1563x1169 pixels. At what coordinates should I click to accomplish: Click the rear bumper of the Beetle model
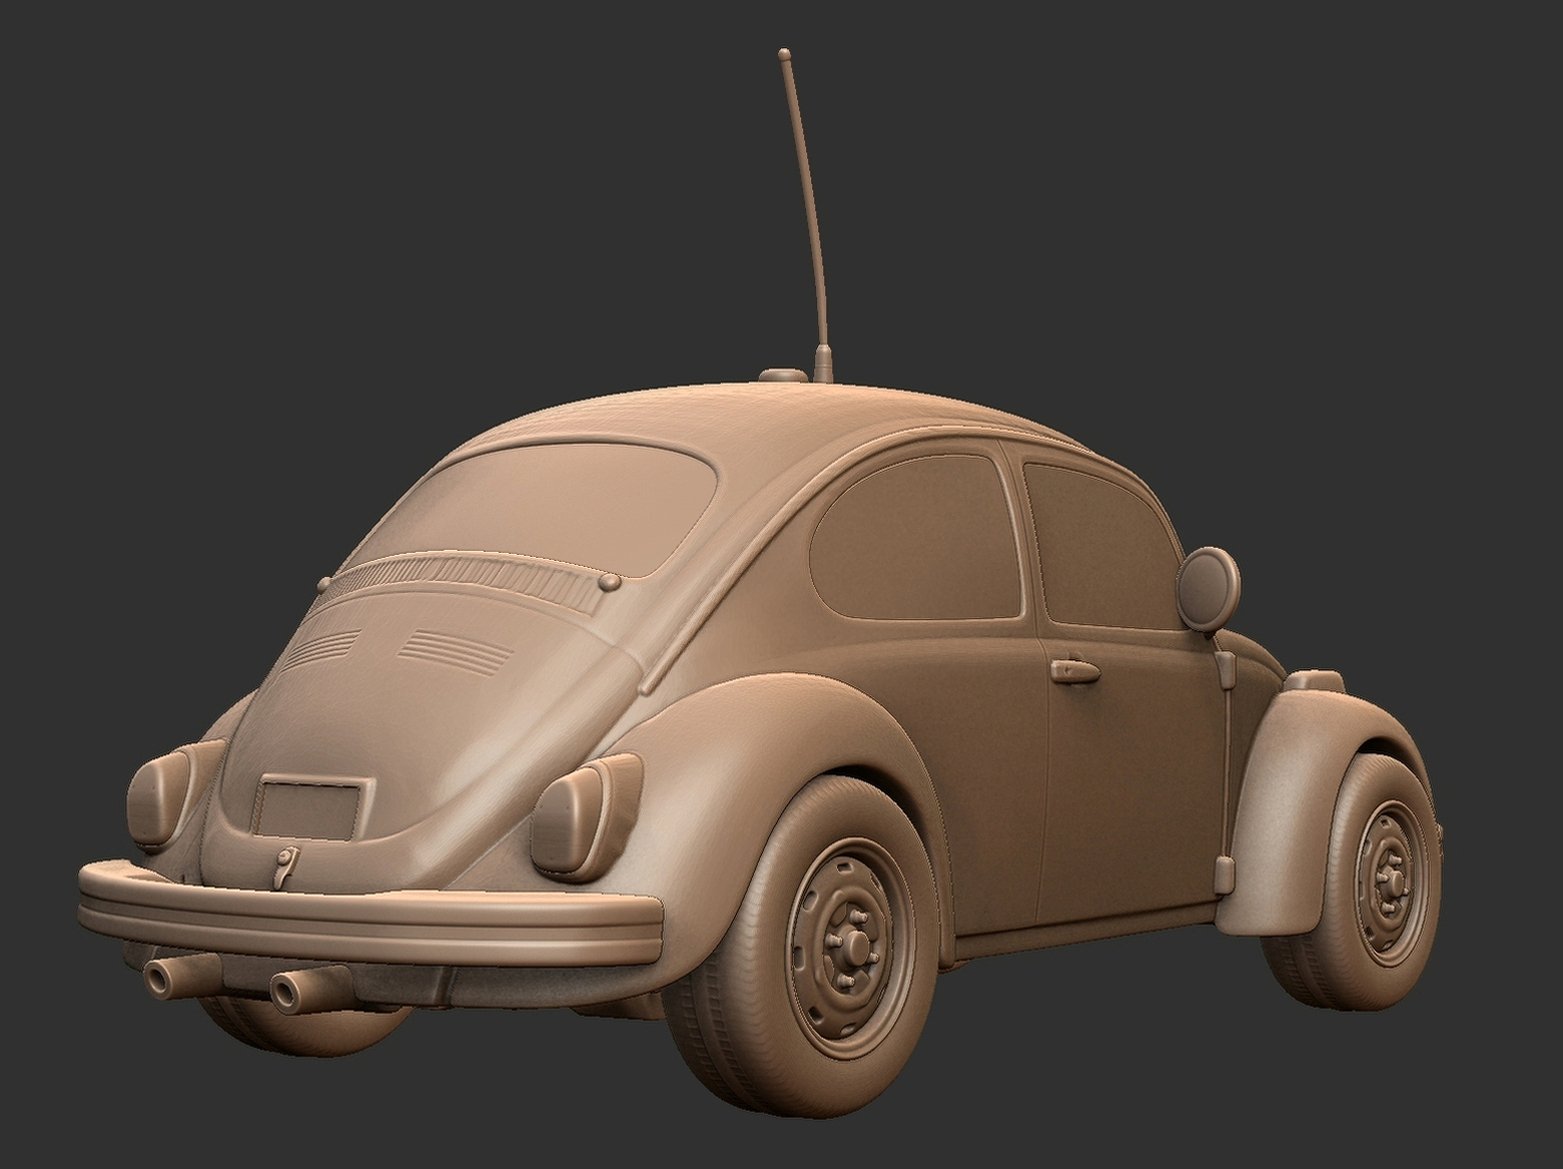click(x=370, y=915)
